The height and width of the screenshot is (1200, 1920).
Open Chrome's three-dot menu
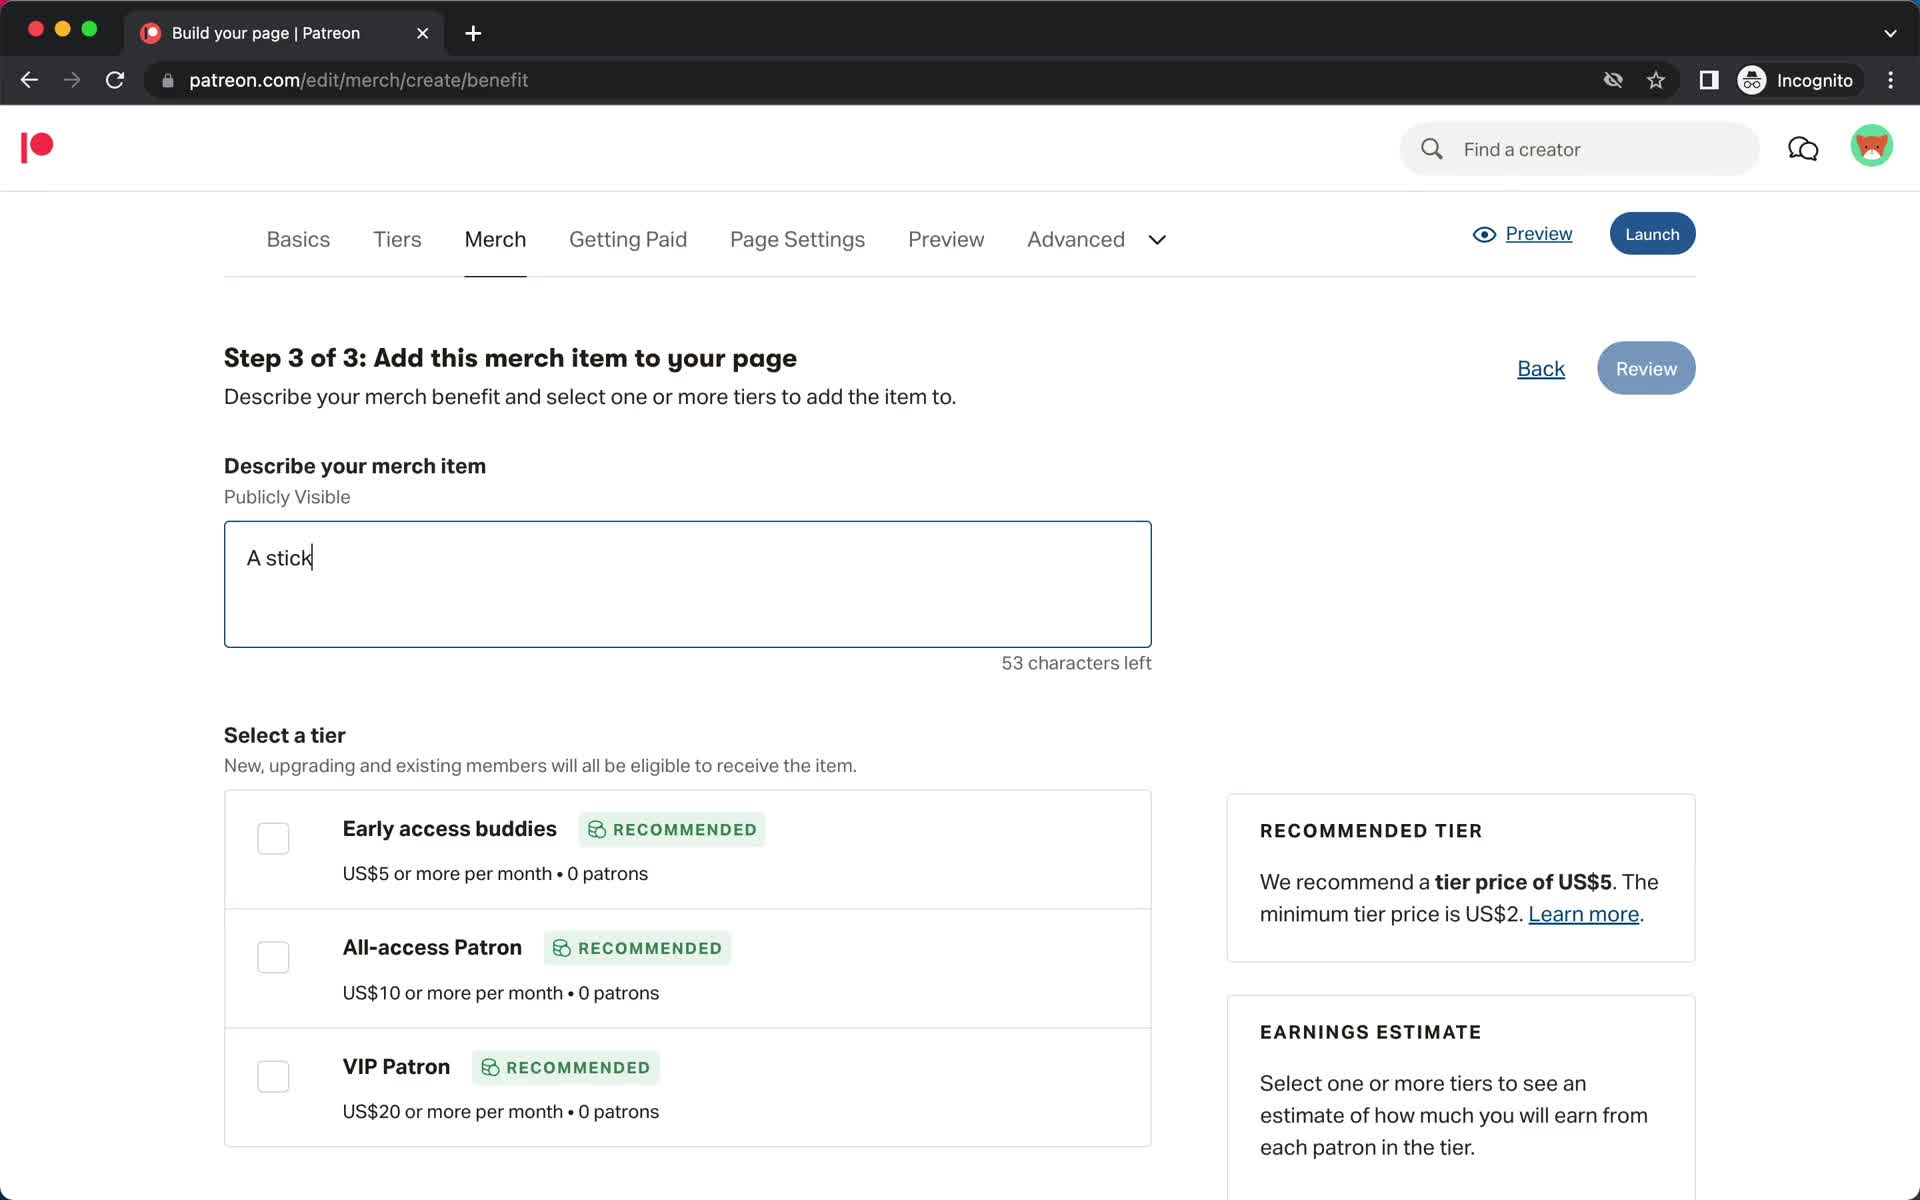[1890, 80]
